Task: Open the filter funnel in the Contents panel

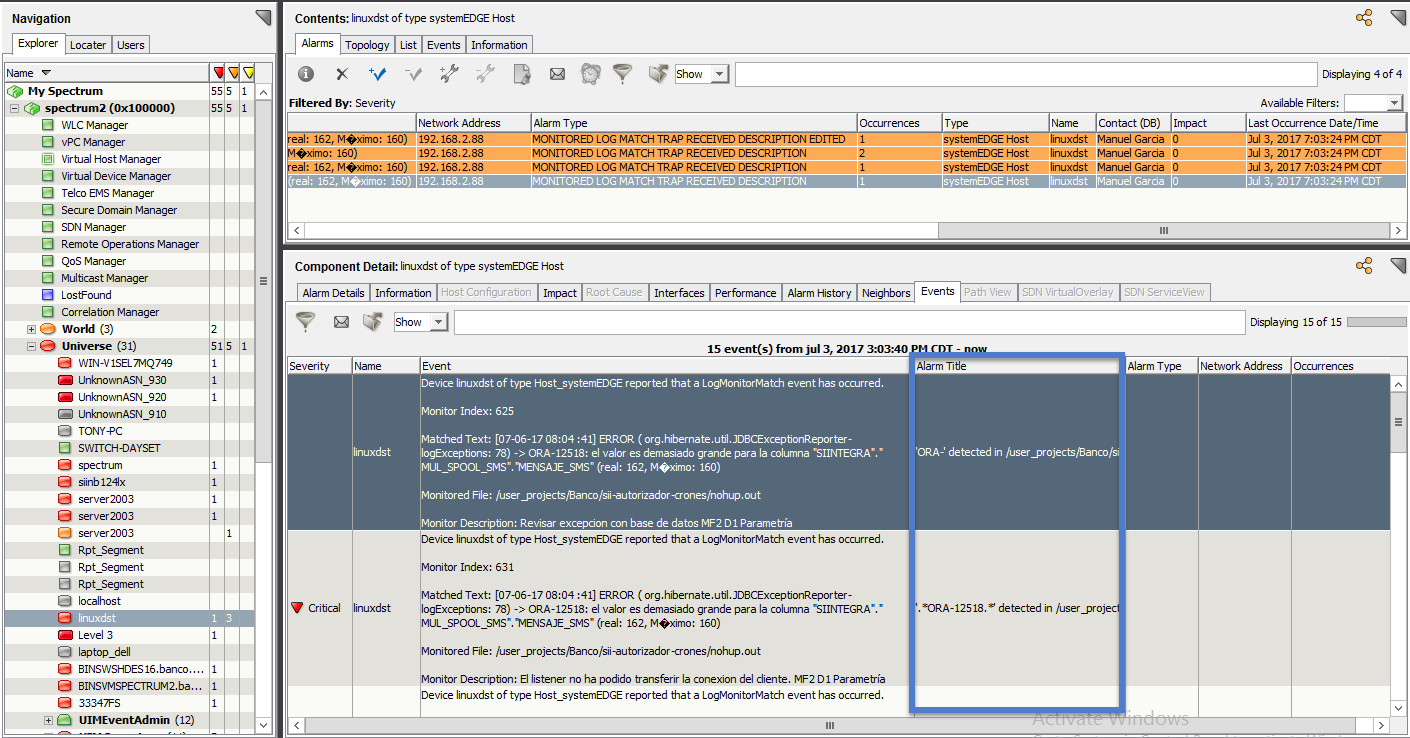Action: (x=623, y=74)
